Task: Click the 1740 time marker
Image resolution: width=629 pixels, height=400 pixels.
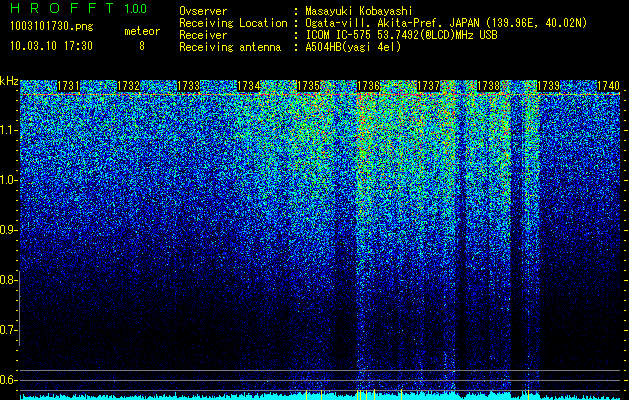Action: click(608, 86)
